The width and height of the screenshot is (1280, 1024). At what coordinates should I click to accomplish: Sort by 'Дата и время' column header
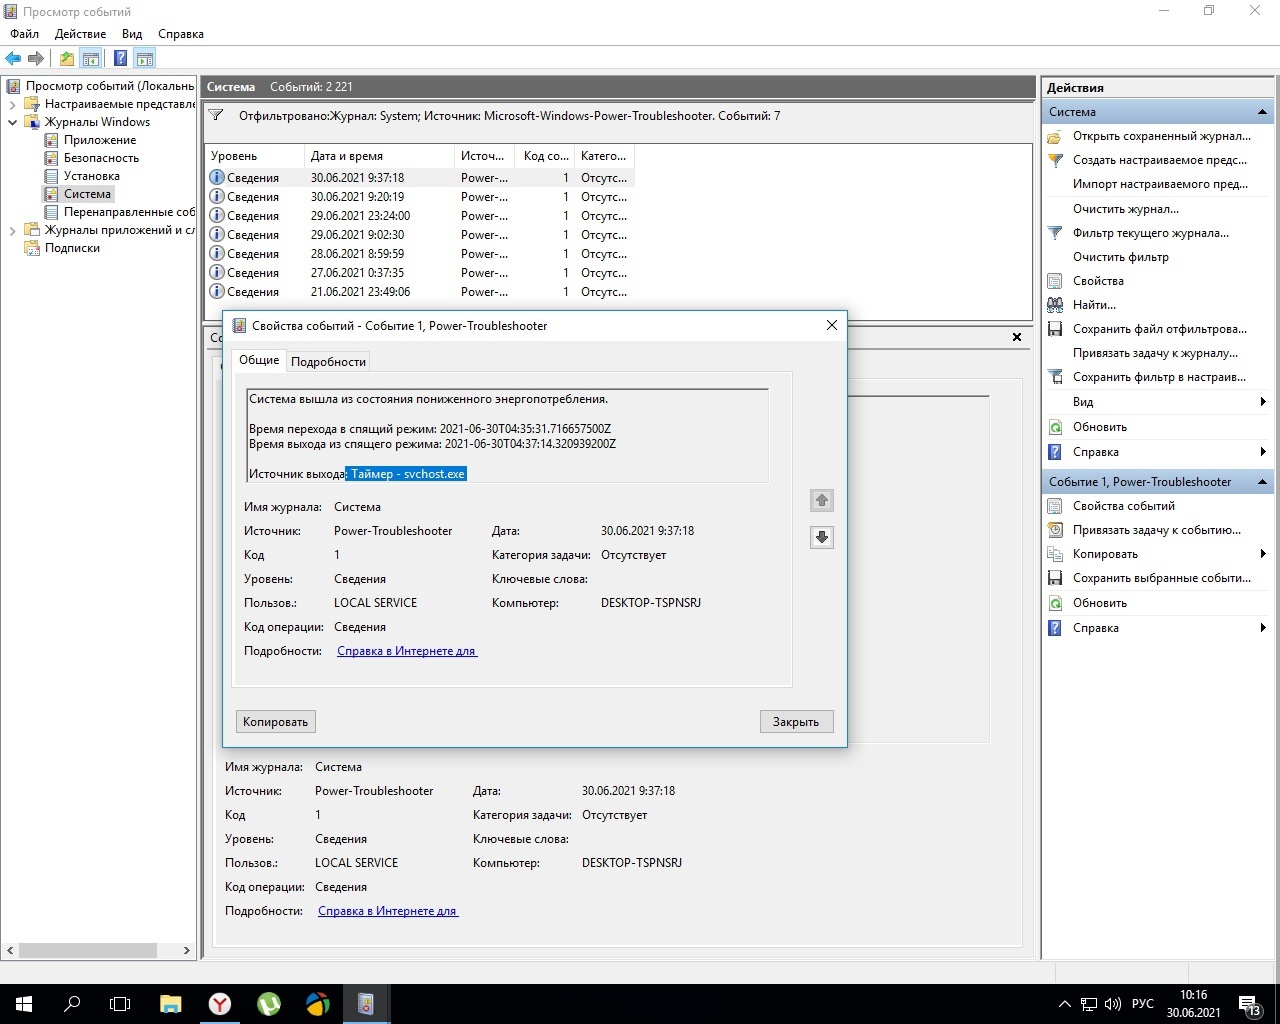tap(379, 156)
